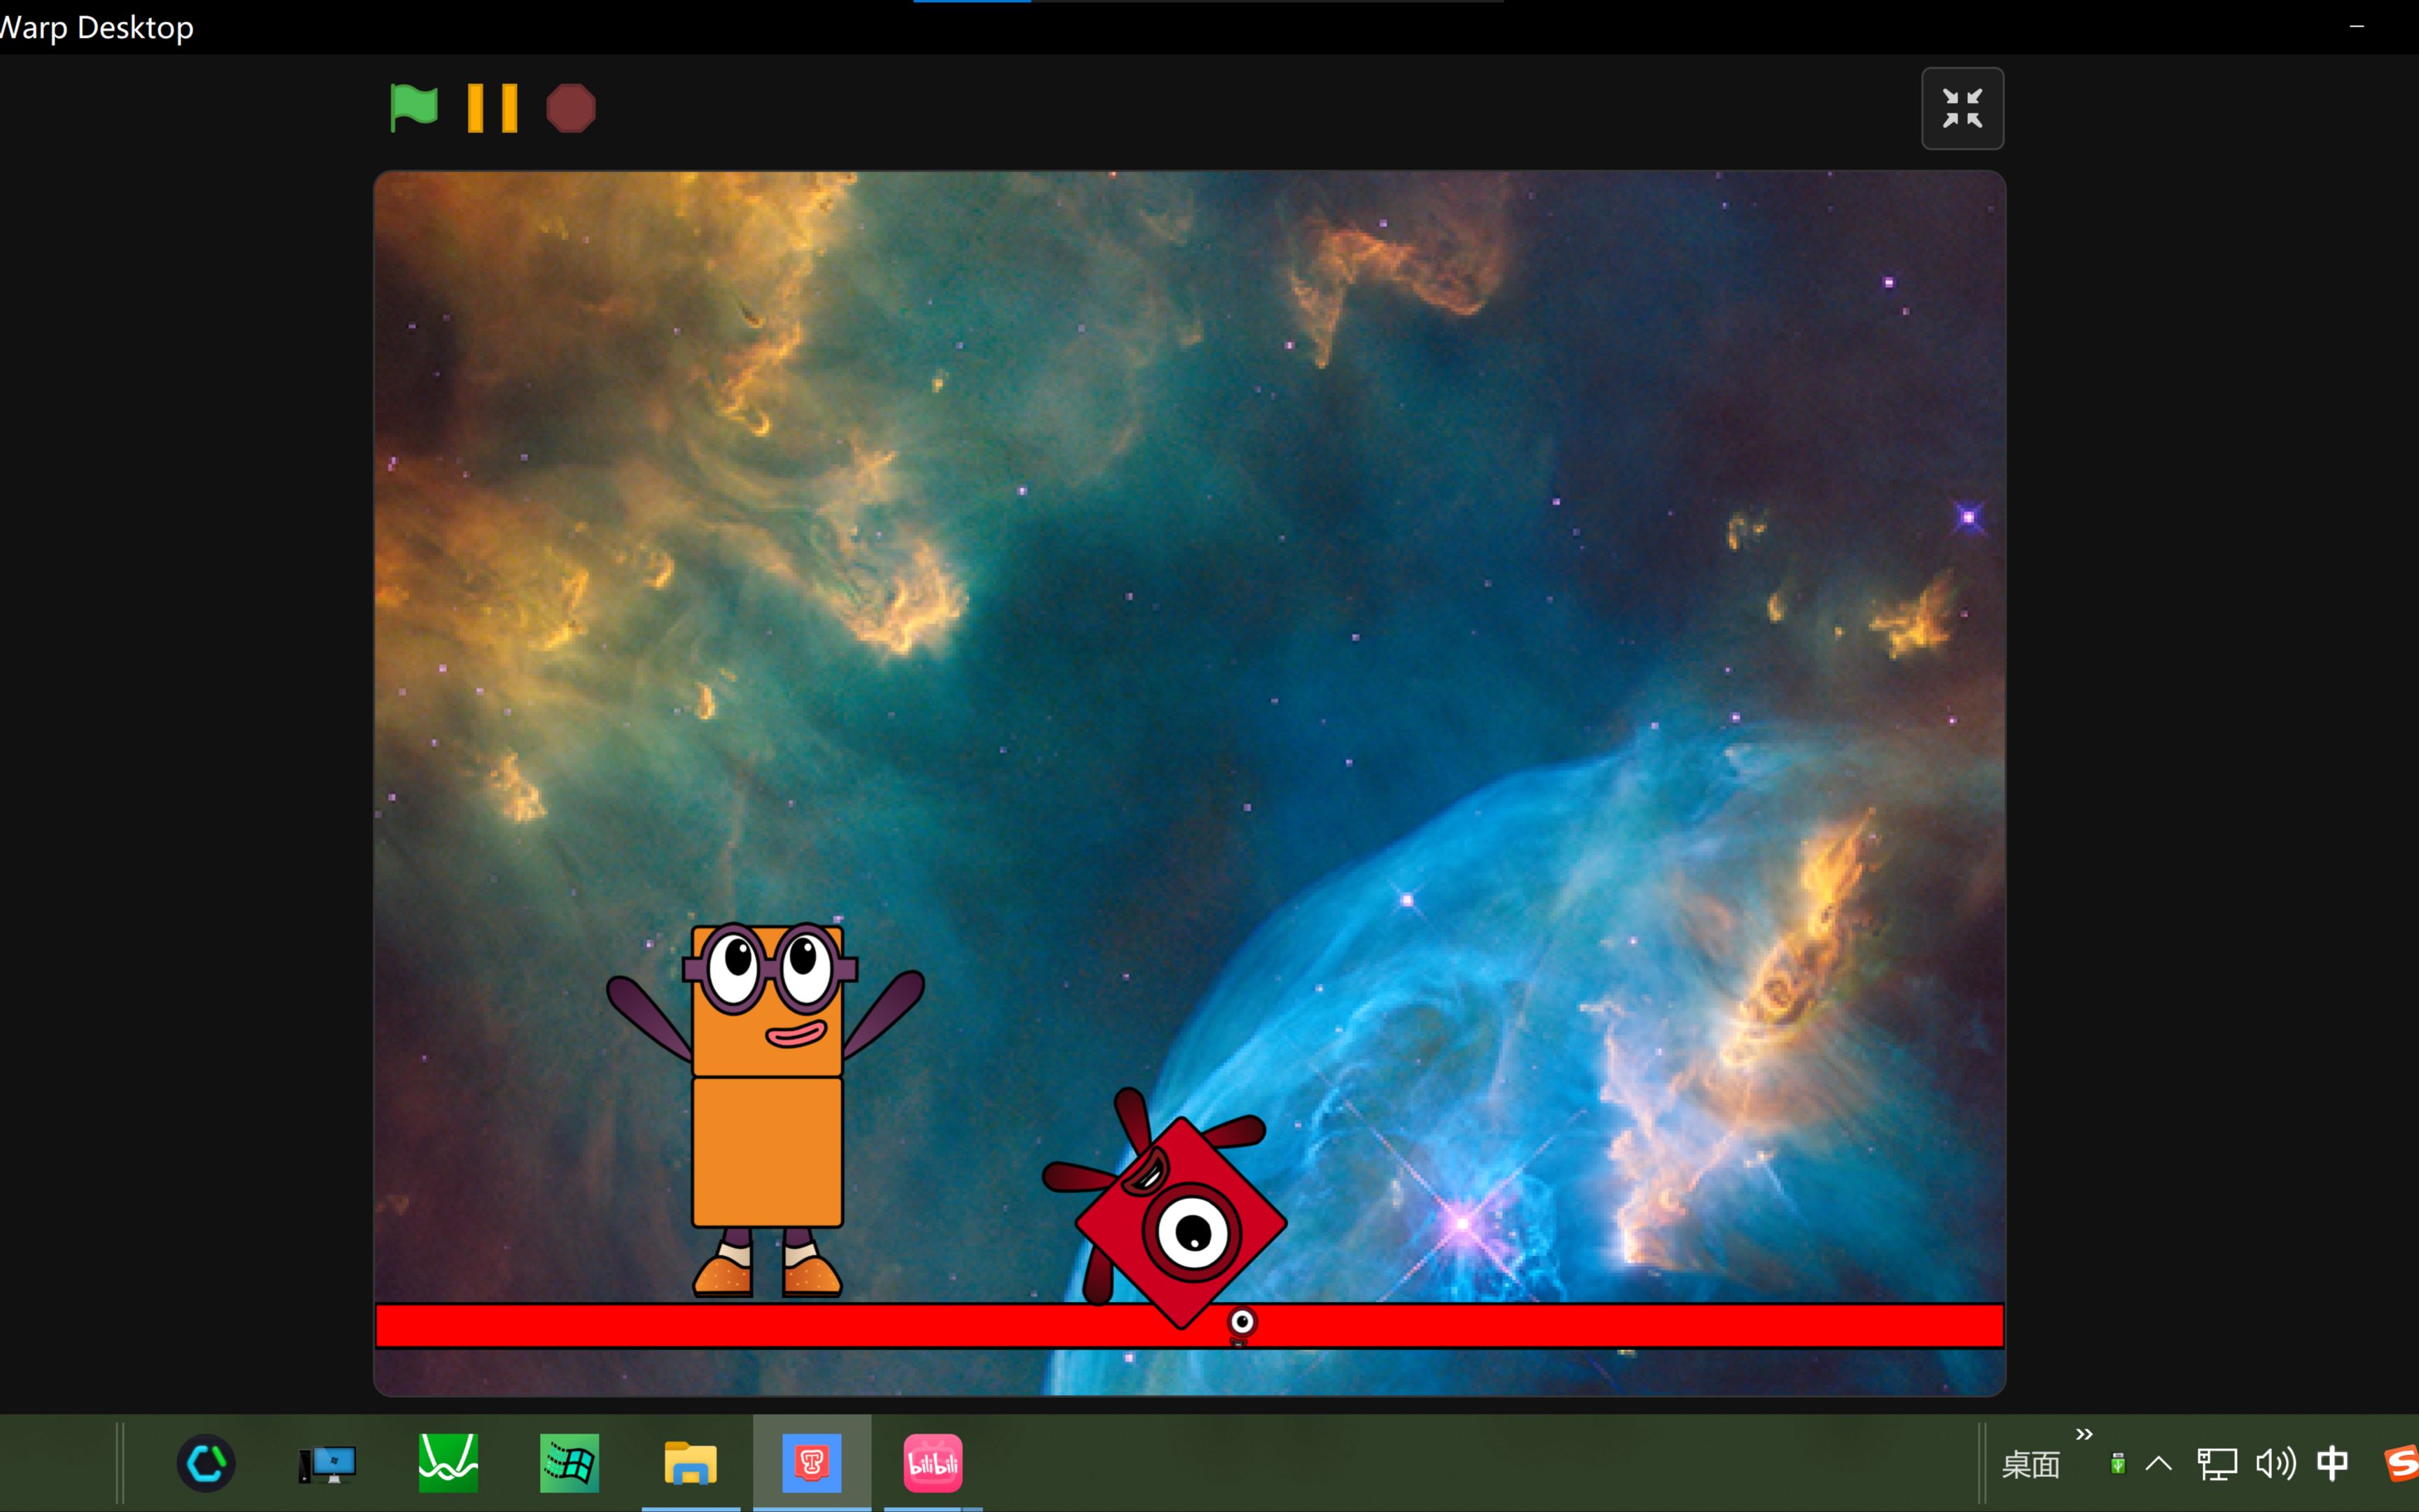Expand the desktop toolbar double-chevron
The image size is (2419, 1512).
pos(2084,1434)
